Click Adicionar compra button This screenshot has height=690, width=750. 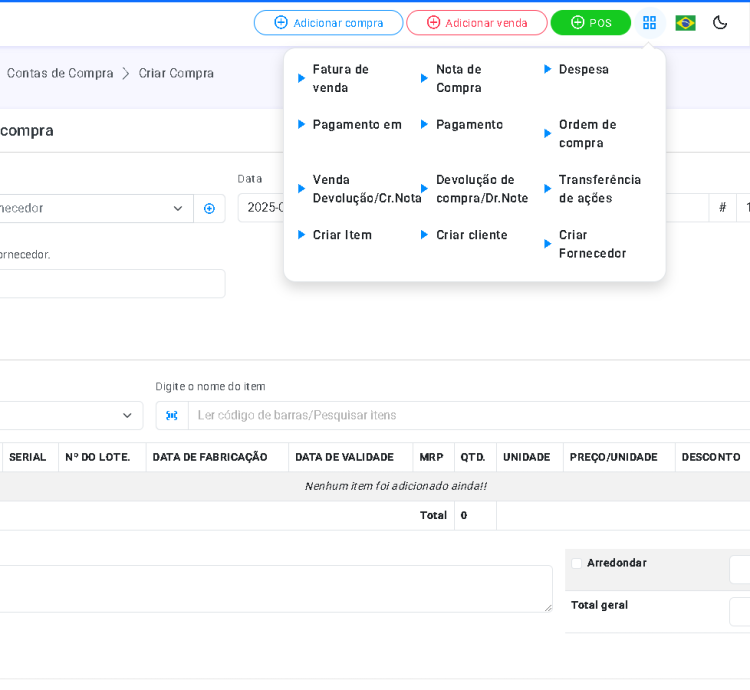pos(328,23)
